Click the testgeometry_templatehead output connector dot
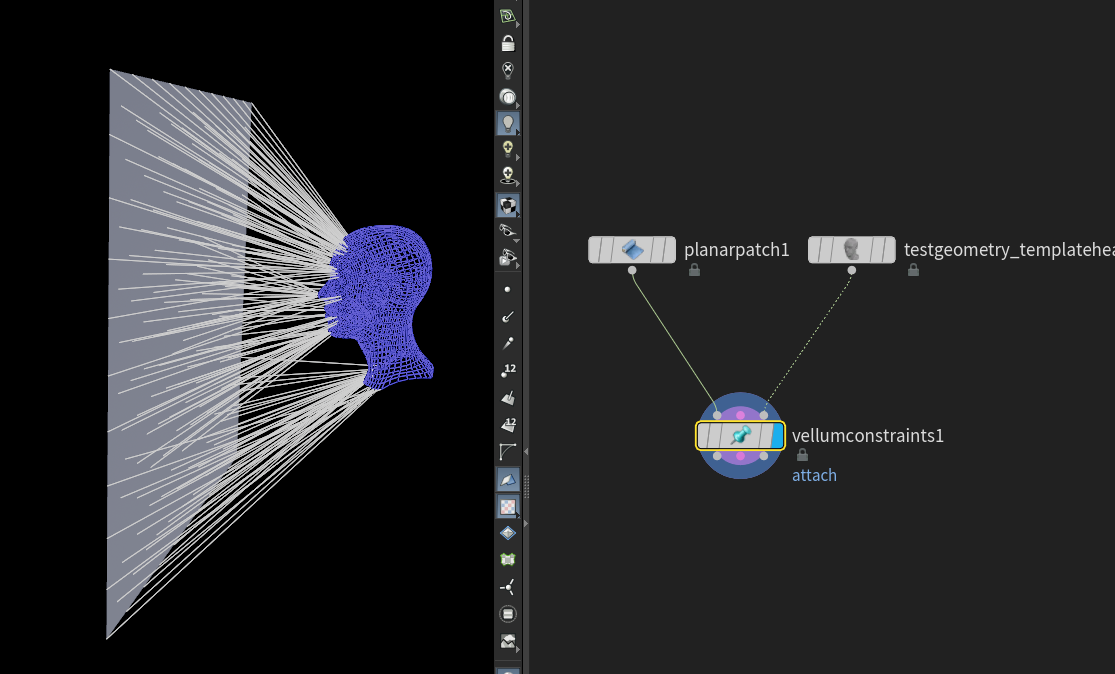Image resolution: width=1115 pixels, height=674 pixels. (852, 270)
